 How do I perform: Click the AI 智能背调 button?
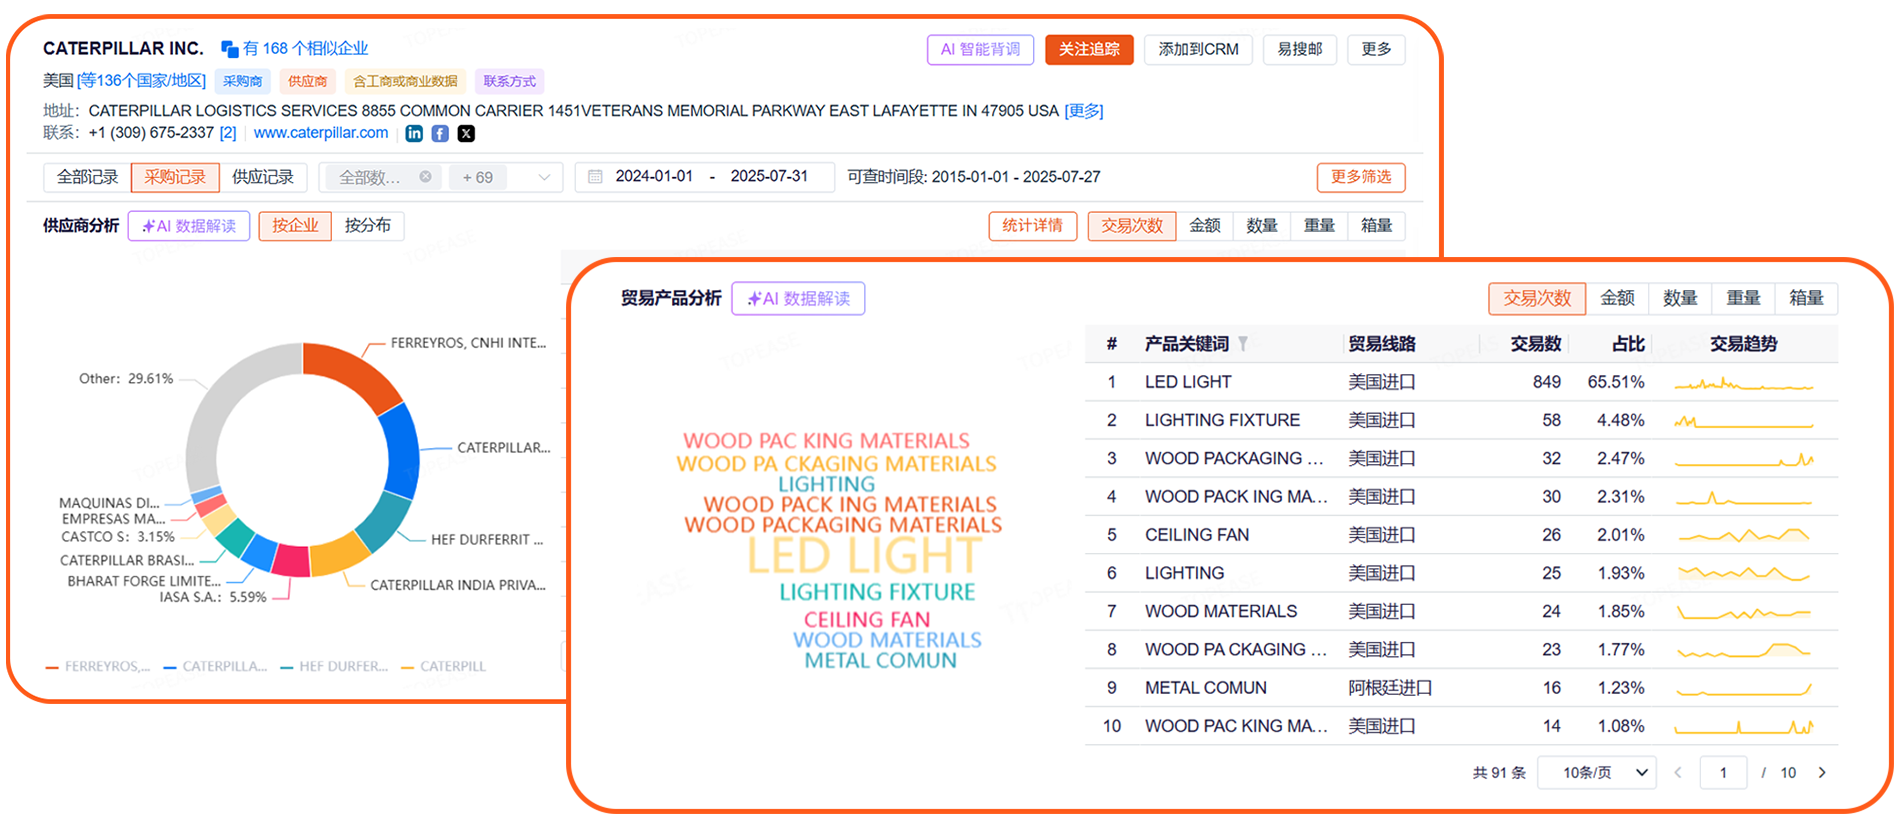(980, 49)
